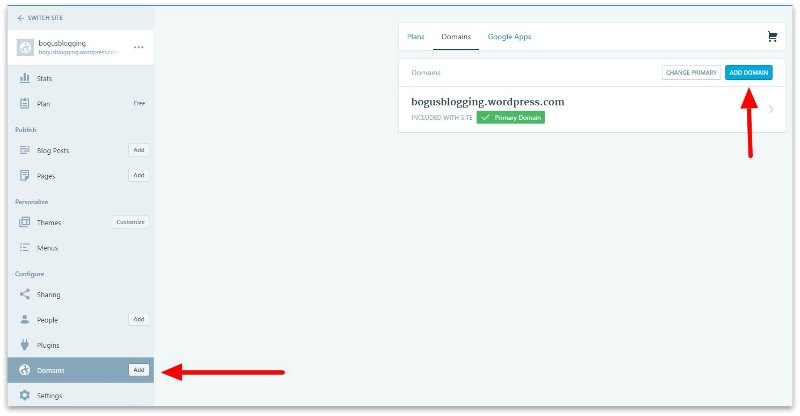The image size is (800, 416).
Task: Click Add next to Domains
Action: point(139,370)
